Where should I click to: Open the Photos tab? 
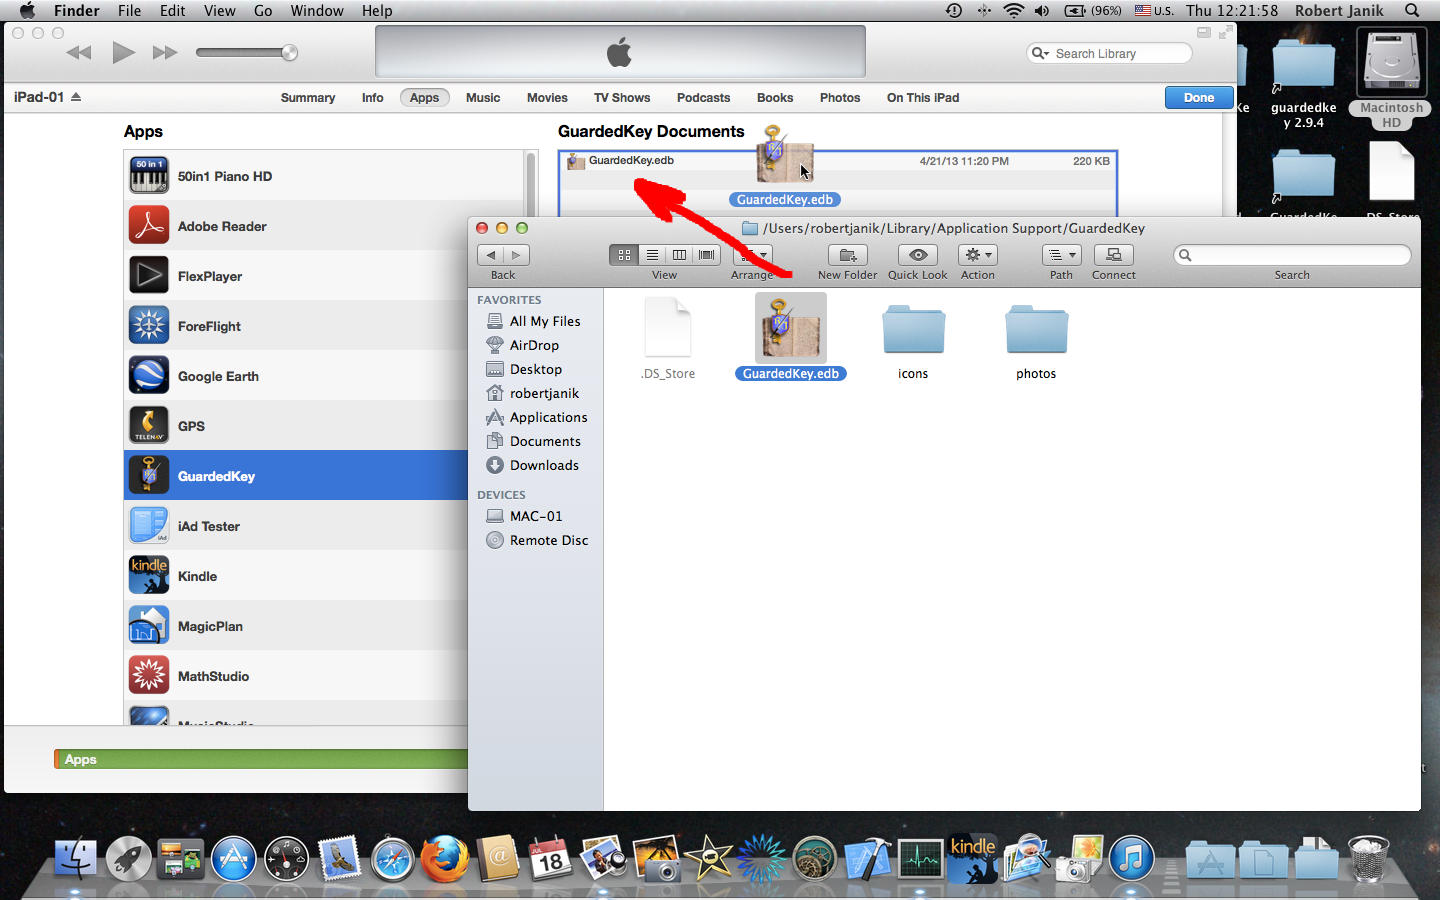coord(840,97)
